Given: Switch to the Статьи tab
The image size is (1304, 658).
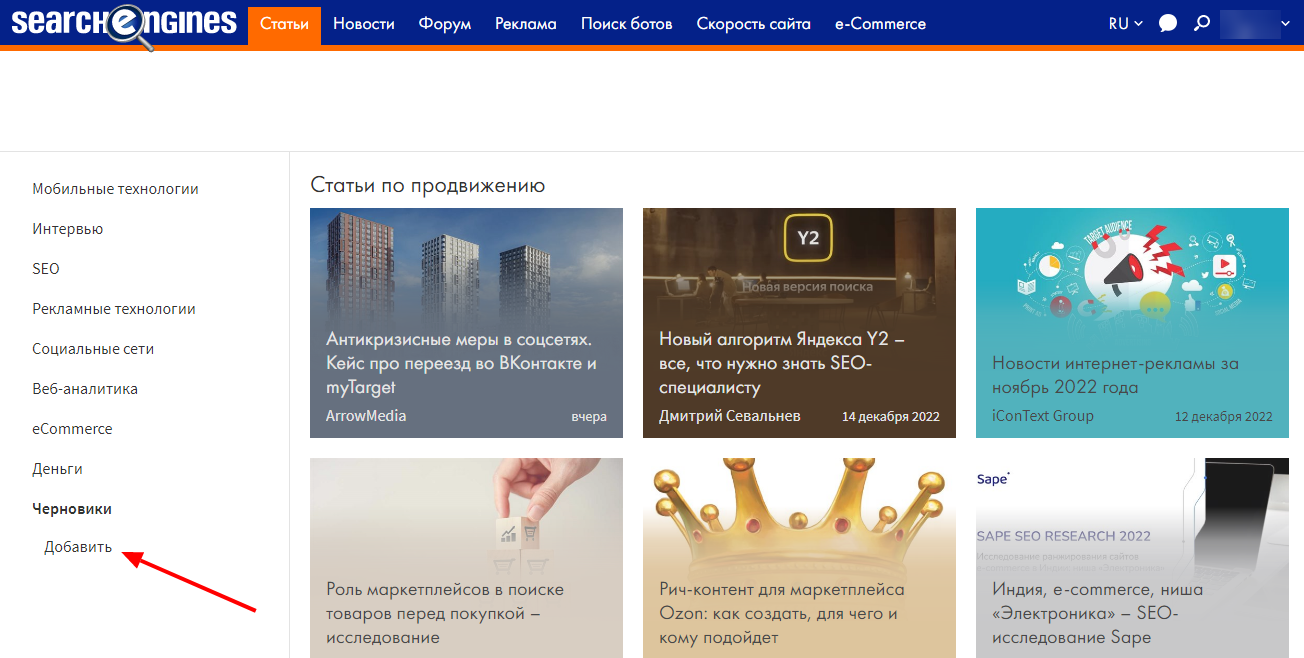Looking at the screenshot, I should 284,23.
